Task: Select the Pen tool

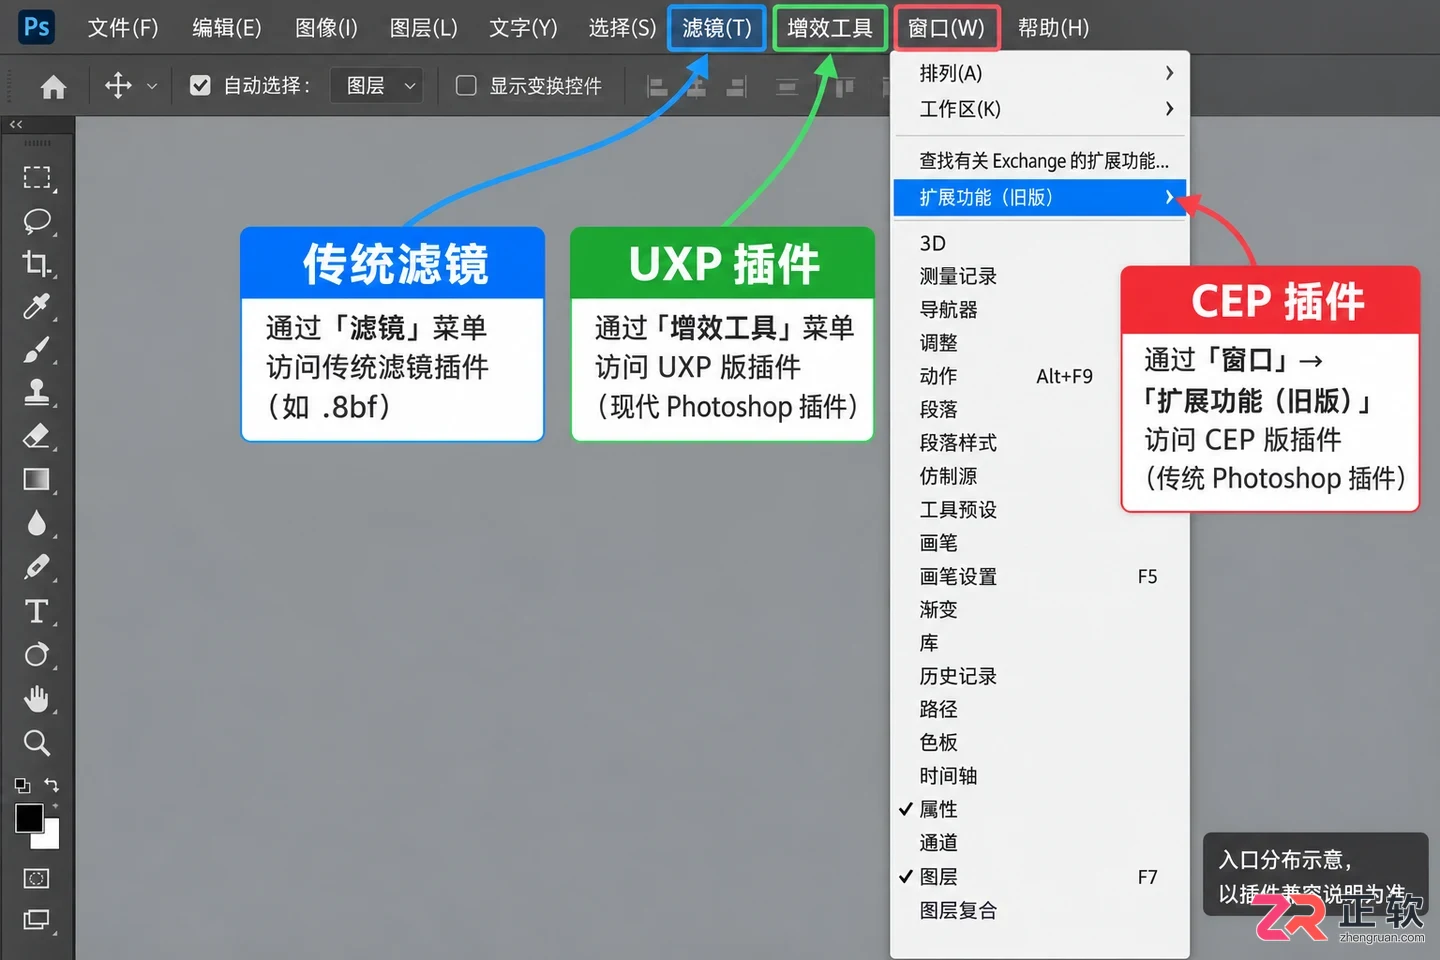Action: tap(37, 567)
